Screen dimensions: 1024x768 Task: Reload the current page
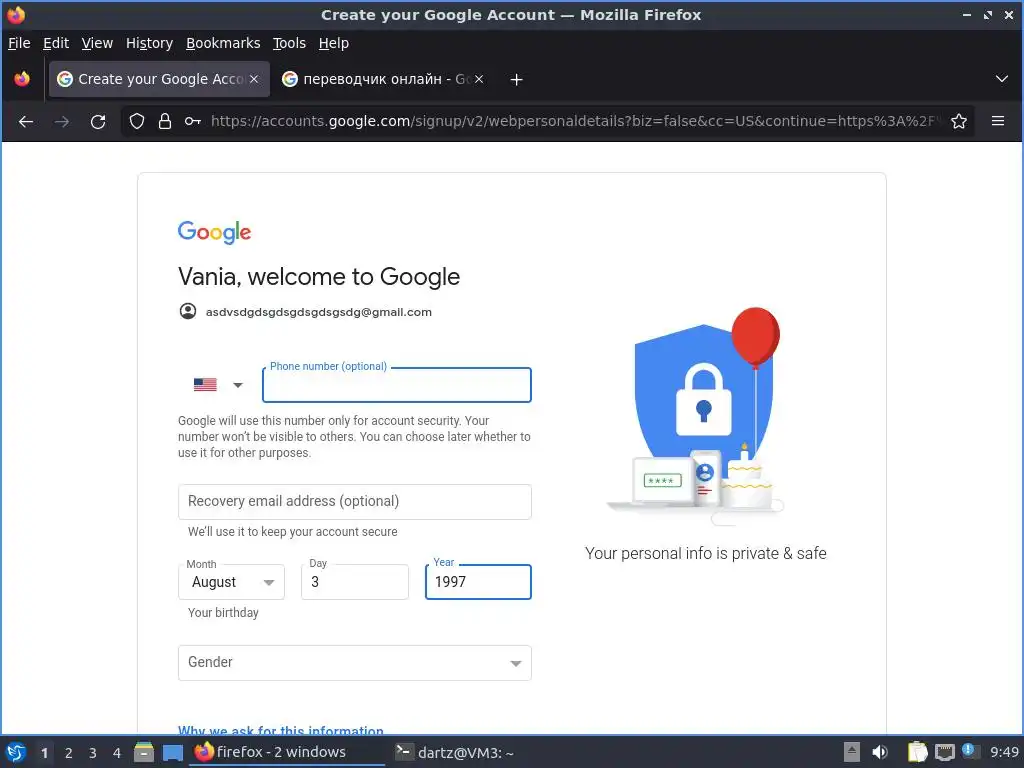(x=98, y=121)
